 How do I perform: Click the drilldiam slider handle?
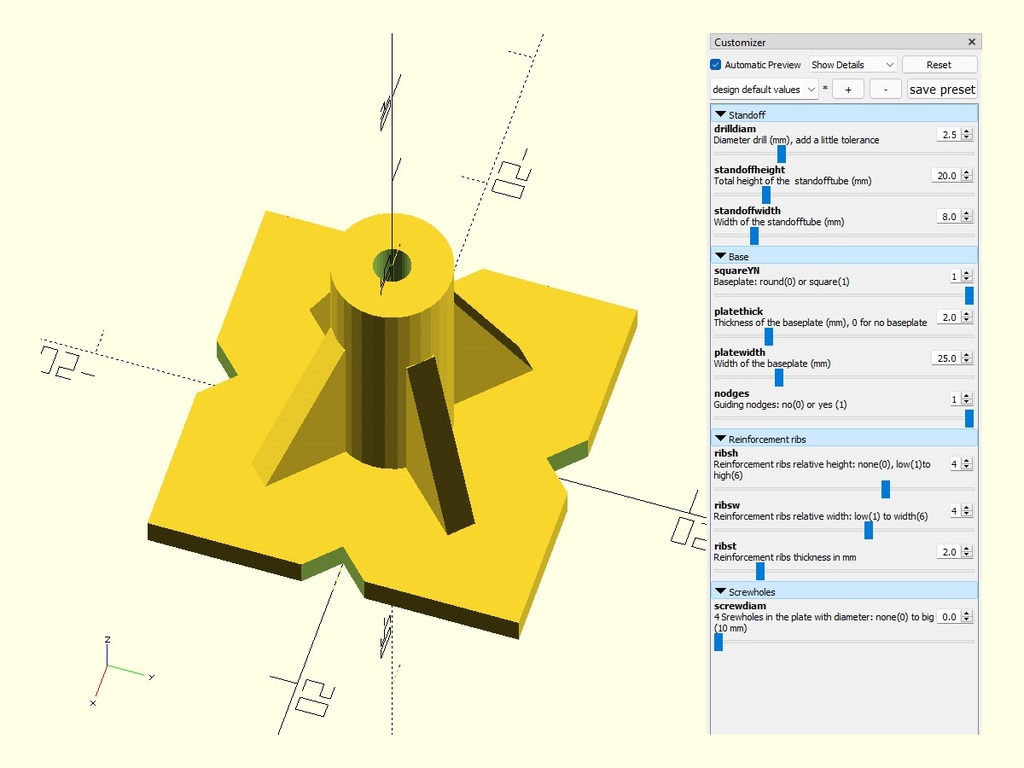coord(781,154)
